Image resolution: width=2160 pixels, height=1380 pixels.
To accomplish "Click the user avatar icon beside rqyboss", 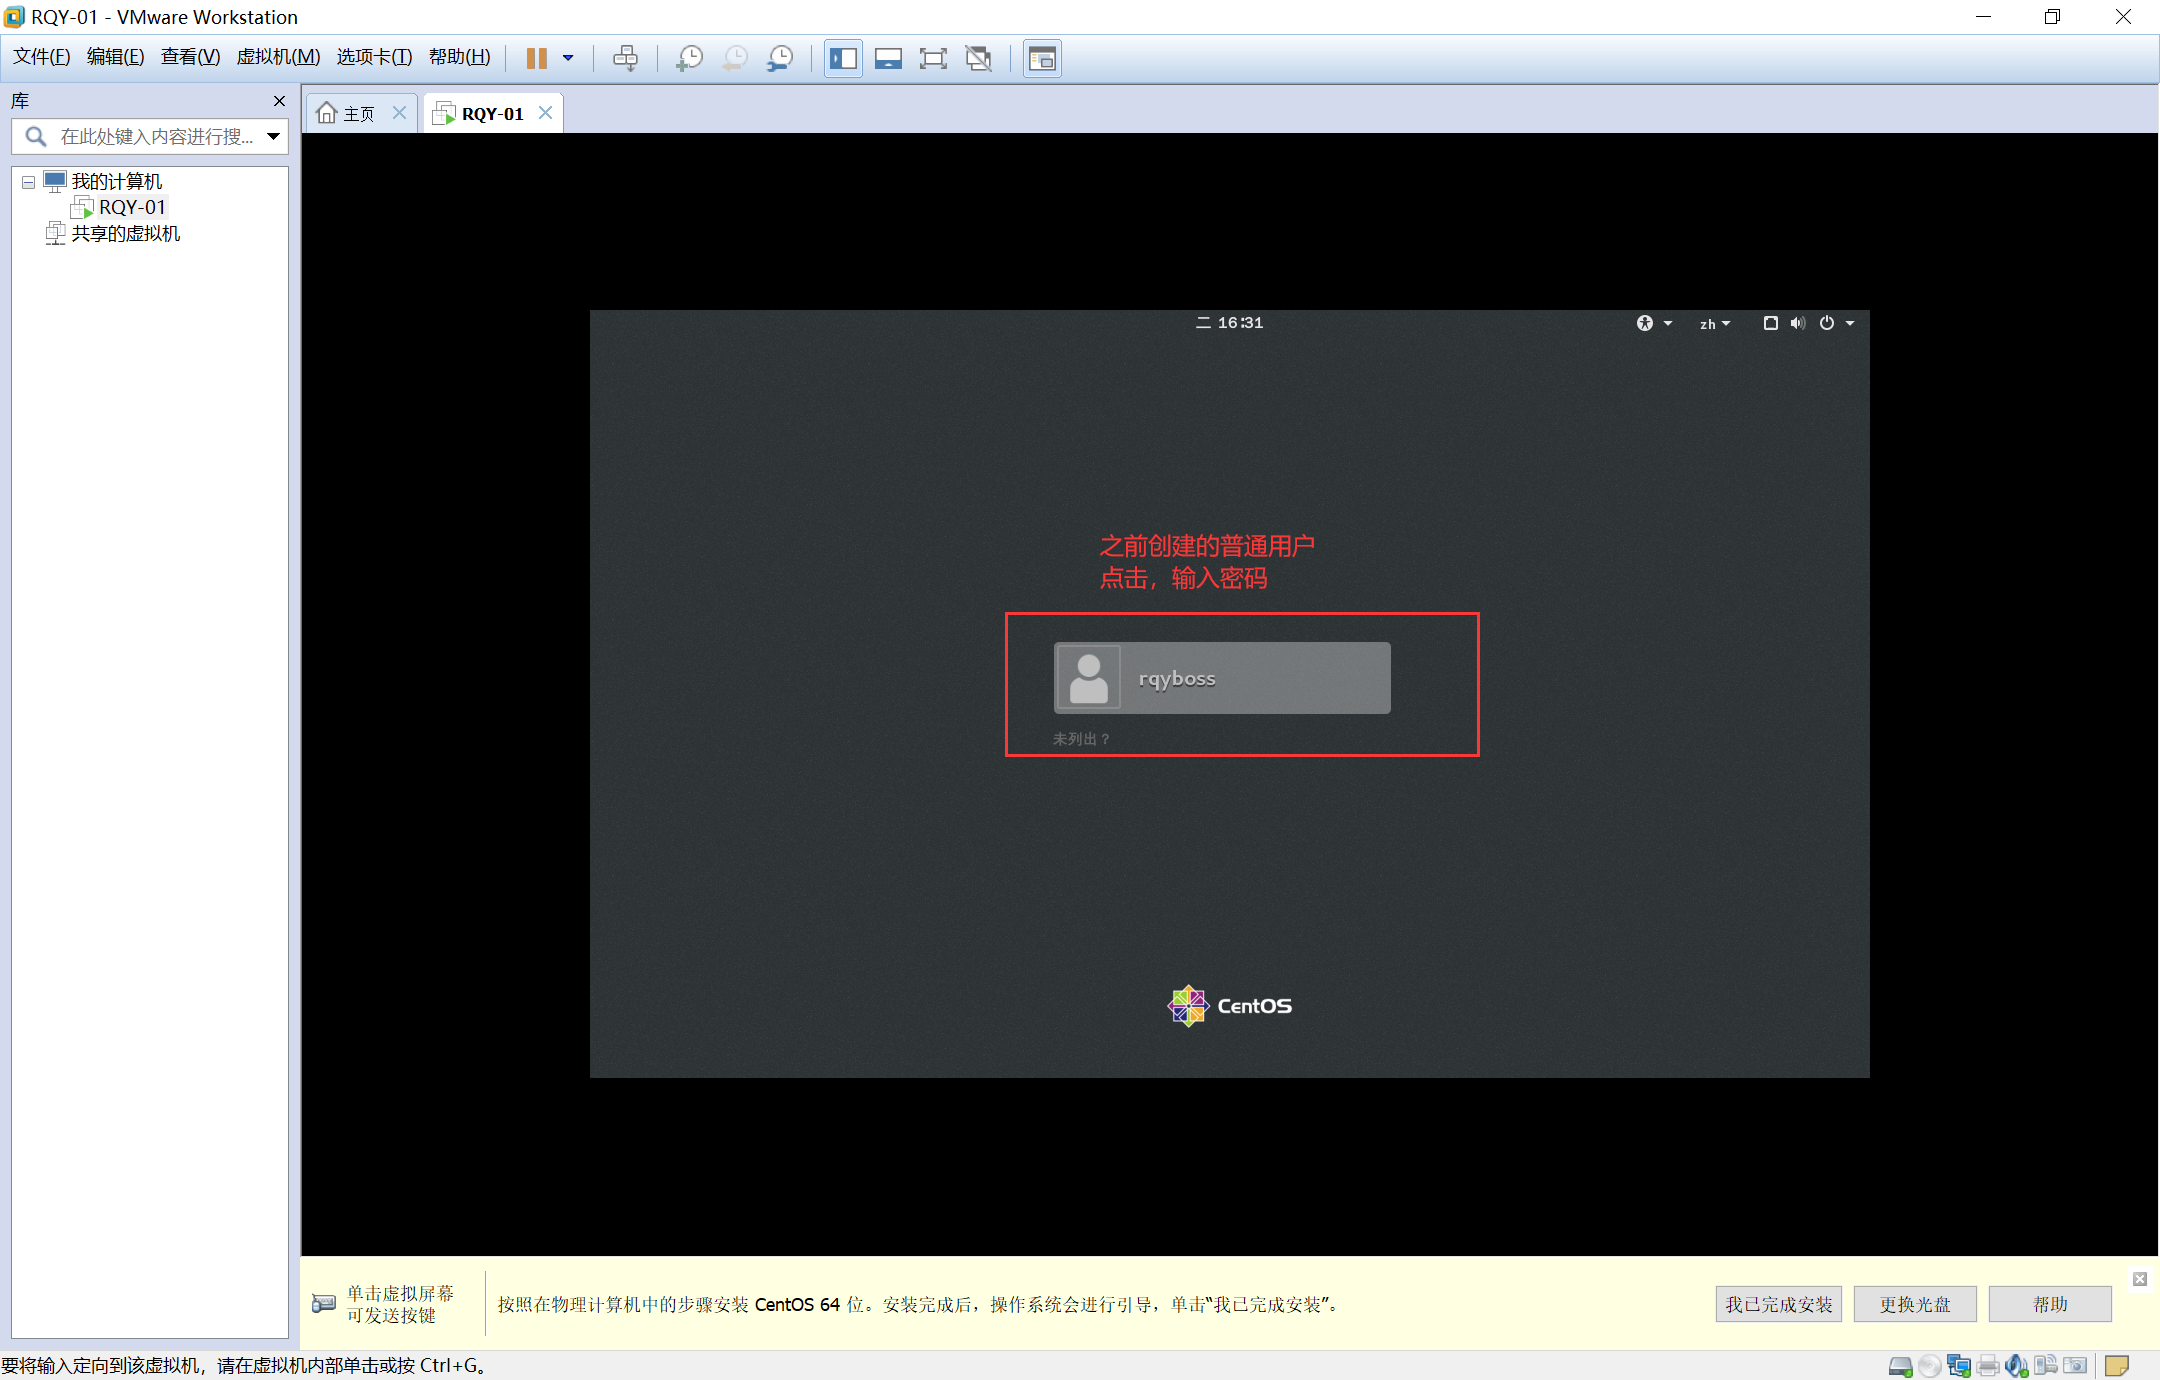I will click(1089, 678).
